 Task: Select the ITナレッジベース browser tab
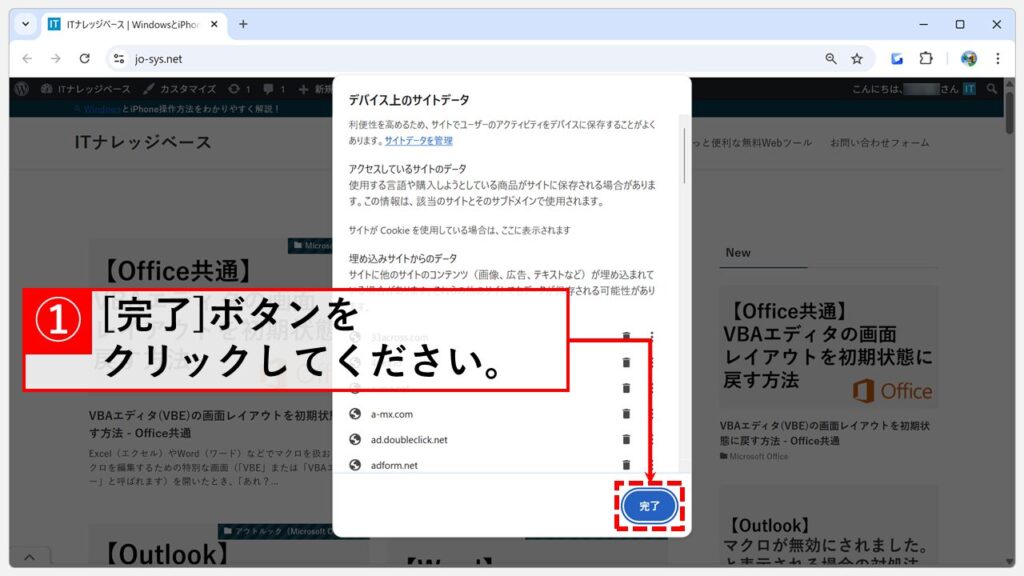click(134, 24)
